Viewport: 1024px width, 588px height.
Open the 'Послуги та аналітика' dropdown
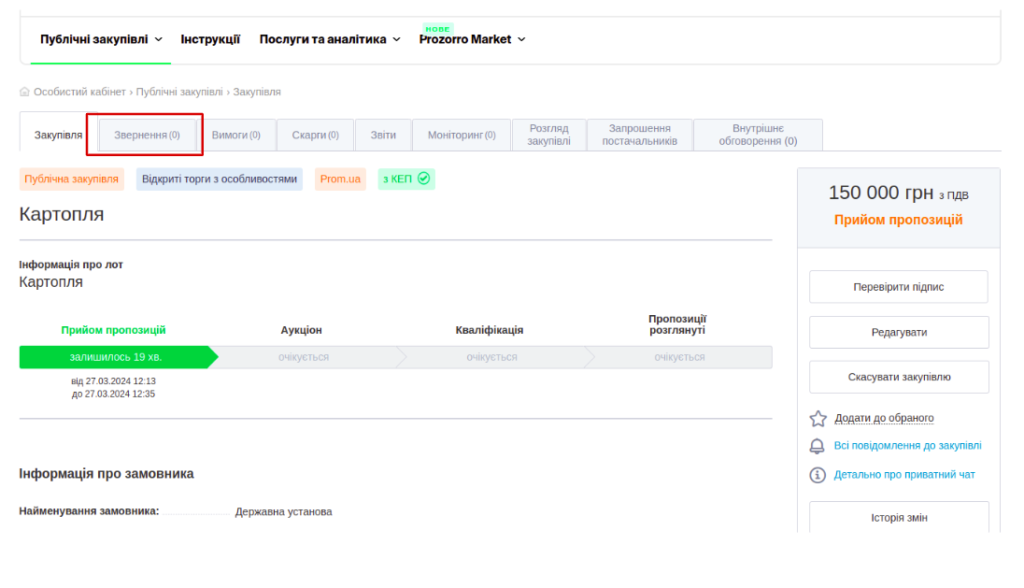[x=330, y=40]
